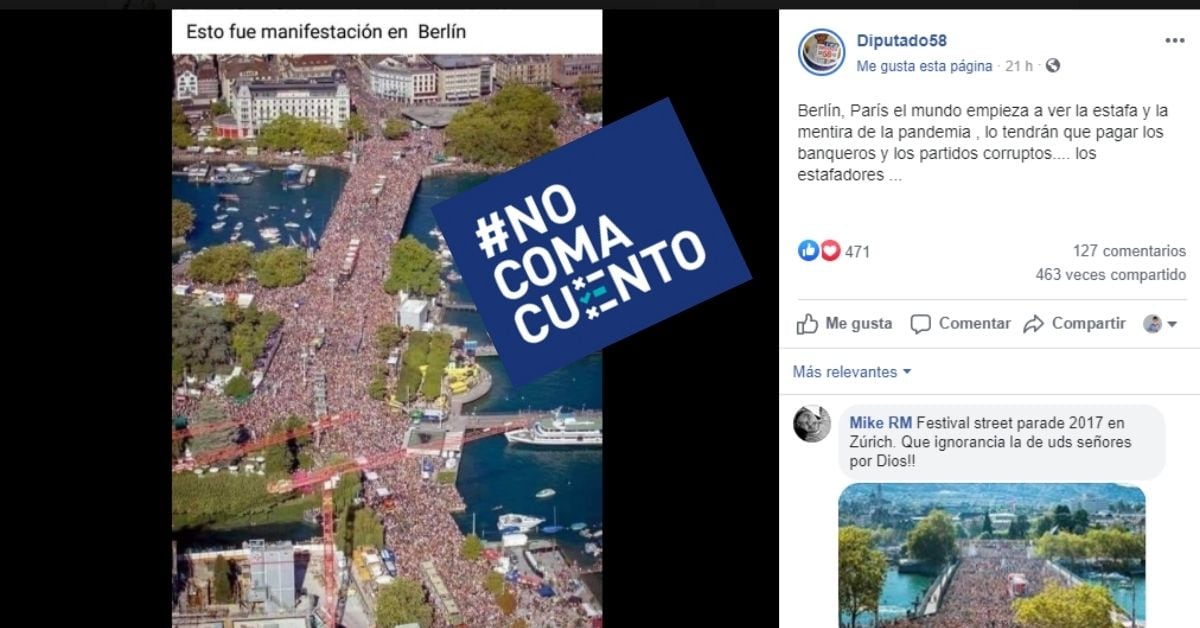The width and height of the screenshot is (1200, 628).
Task: Open the 463 veces compartido link
Action: click(1111, 275)
